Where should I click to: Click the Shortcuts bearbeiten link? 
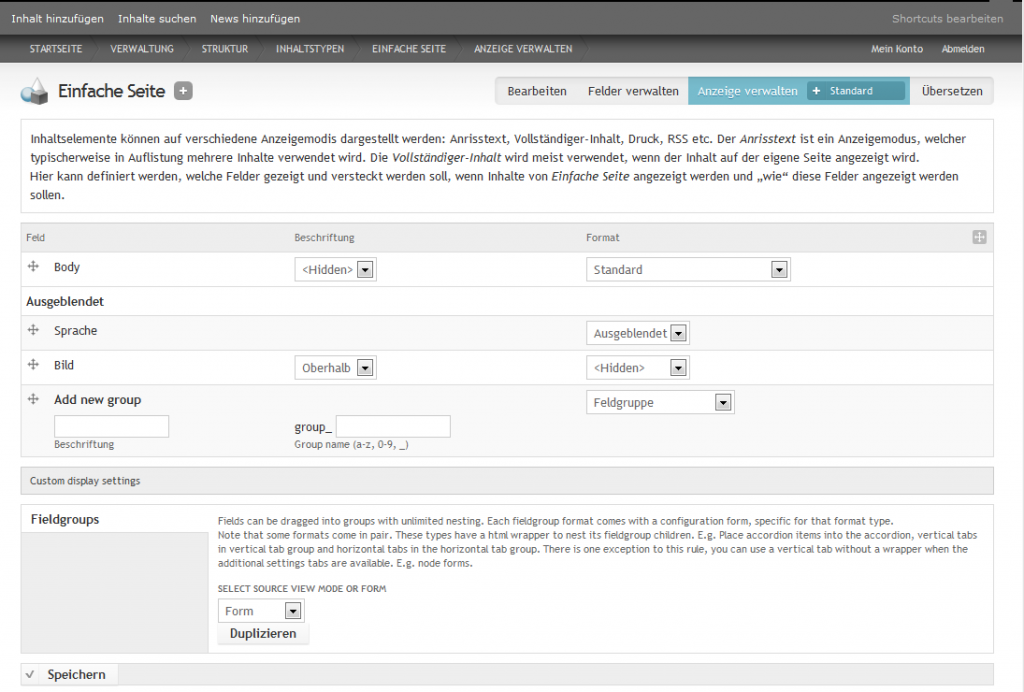click(x=947, y=19)
